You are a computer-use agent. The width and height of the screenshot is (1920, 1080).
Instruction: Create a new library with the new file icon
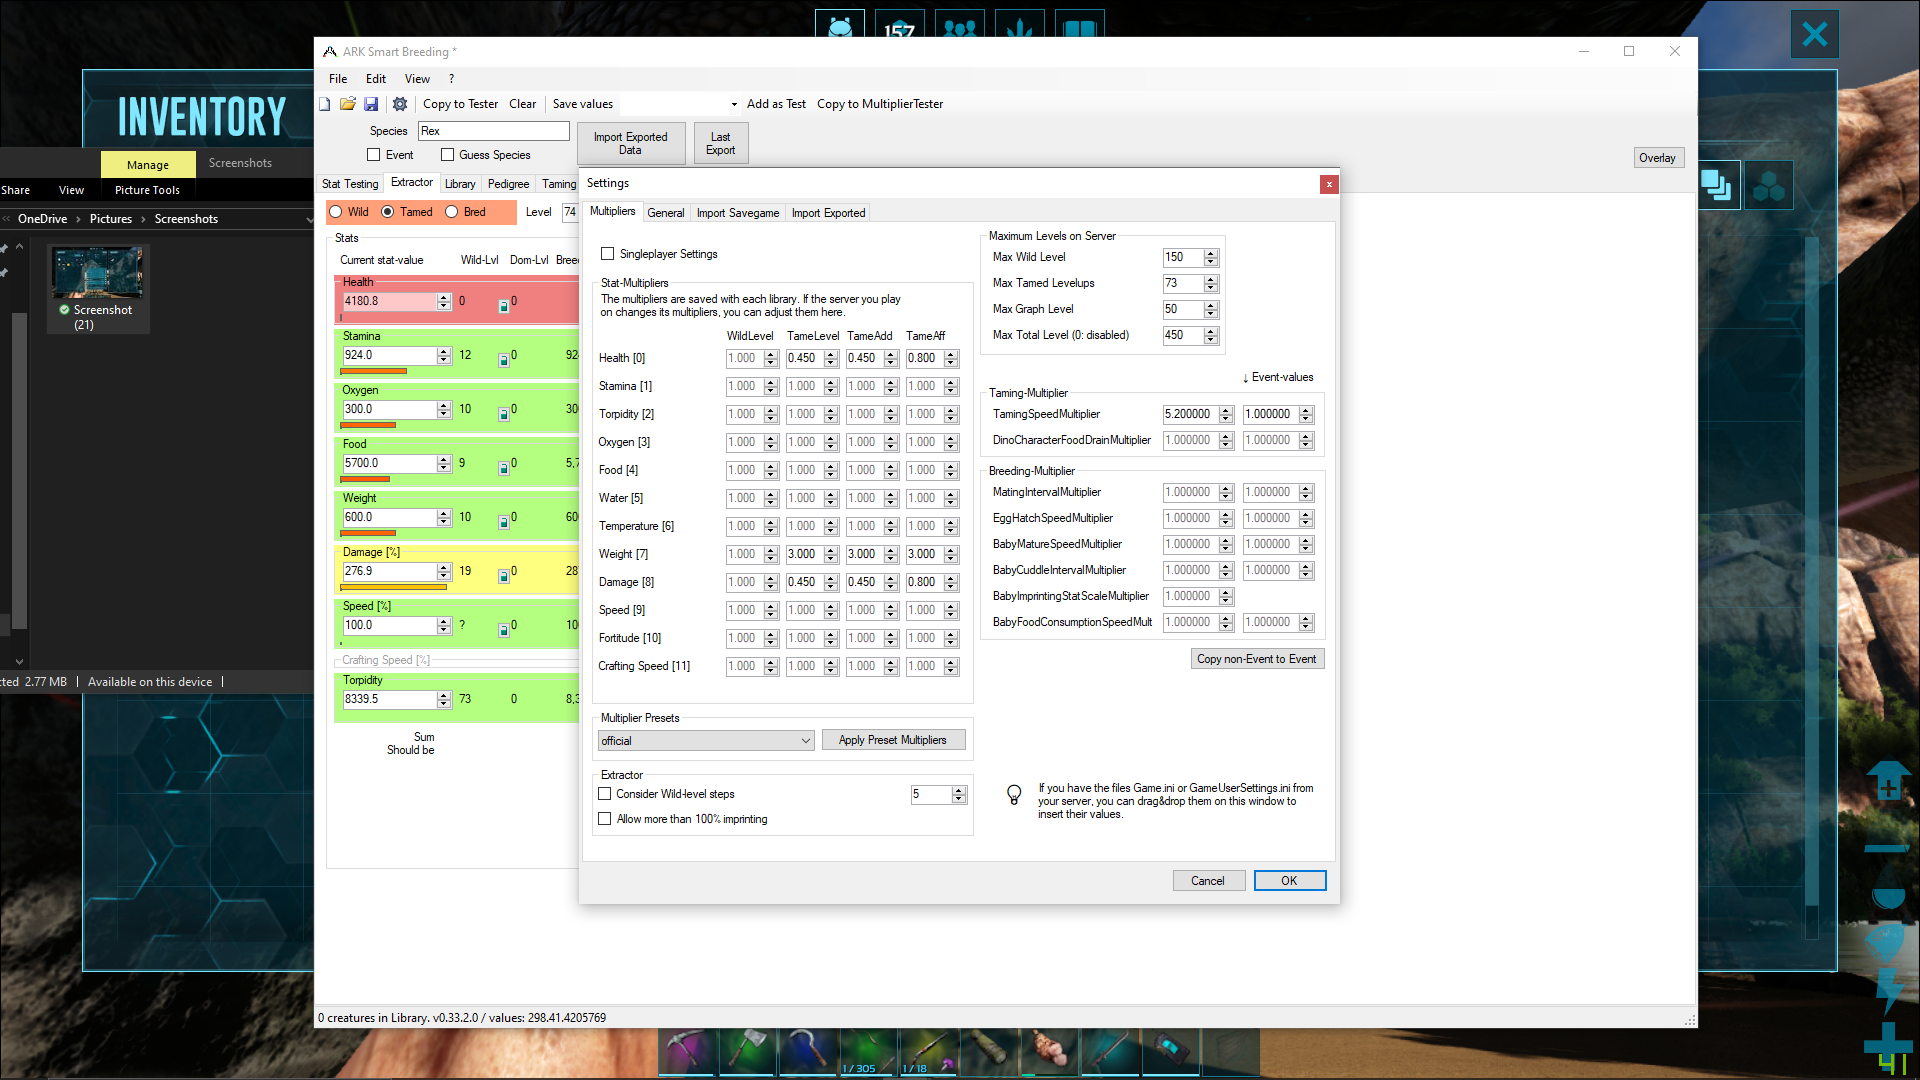(324, 103)
